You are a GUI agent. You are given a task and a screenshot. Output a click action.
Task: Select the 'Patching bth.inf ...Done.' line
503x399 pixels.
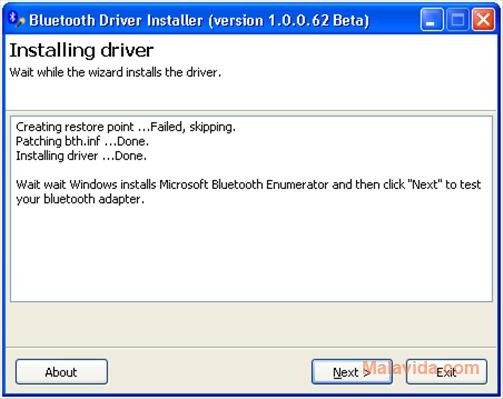(x=82, y=141)
